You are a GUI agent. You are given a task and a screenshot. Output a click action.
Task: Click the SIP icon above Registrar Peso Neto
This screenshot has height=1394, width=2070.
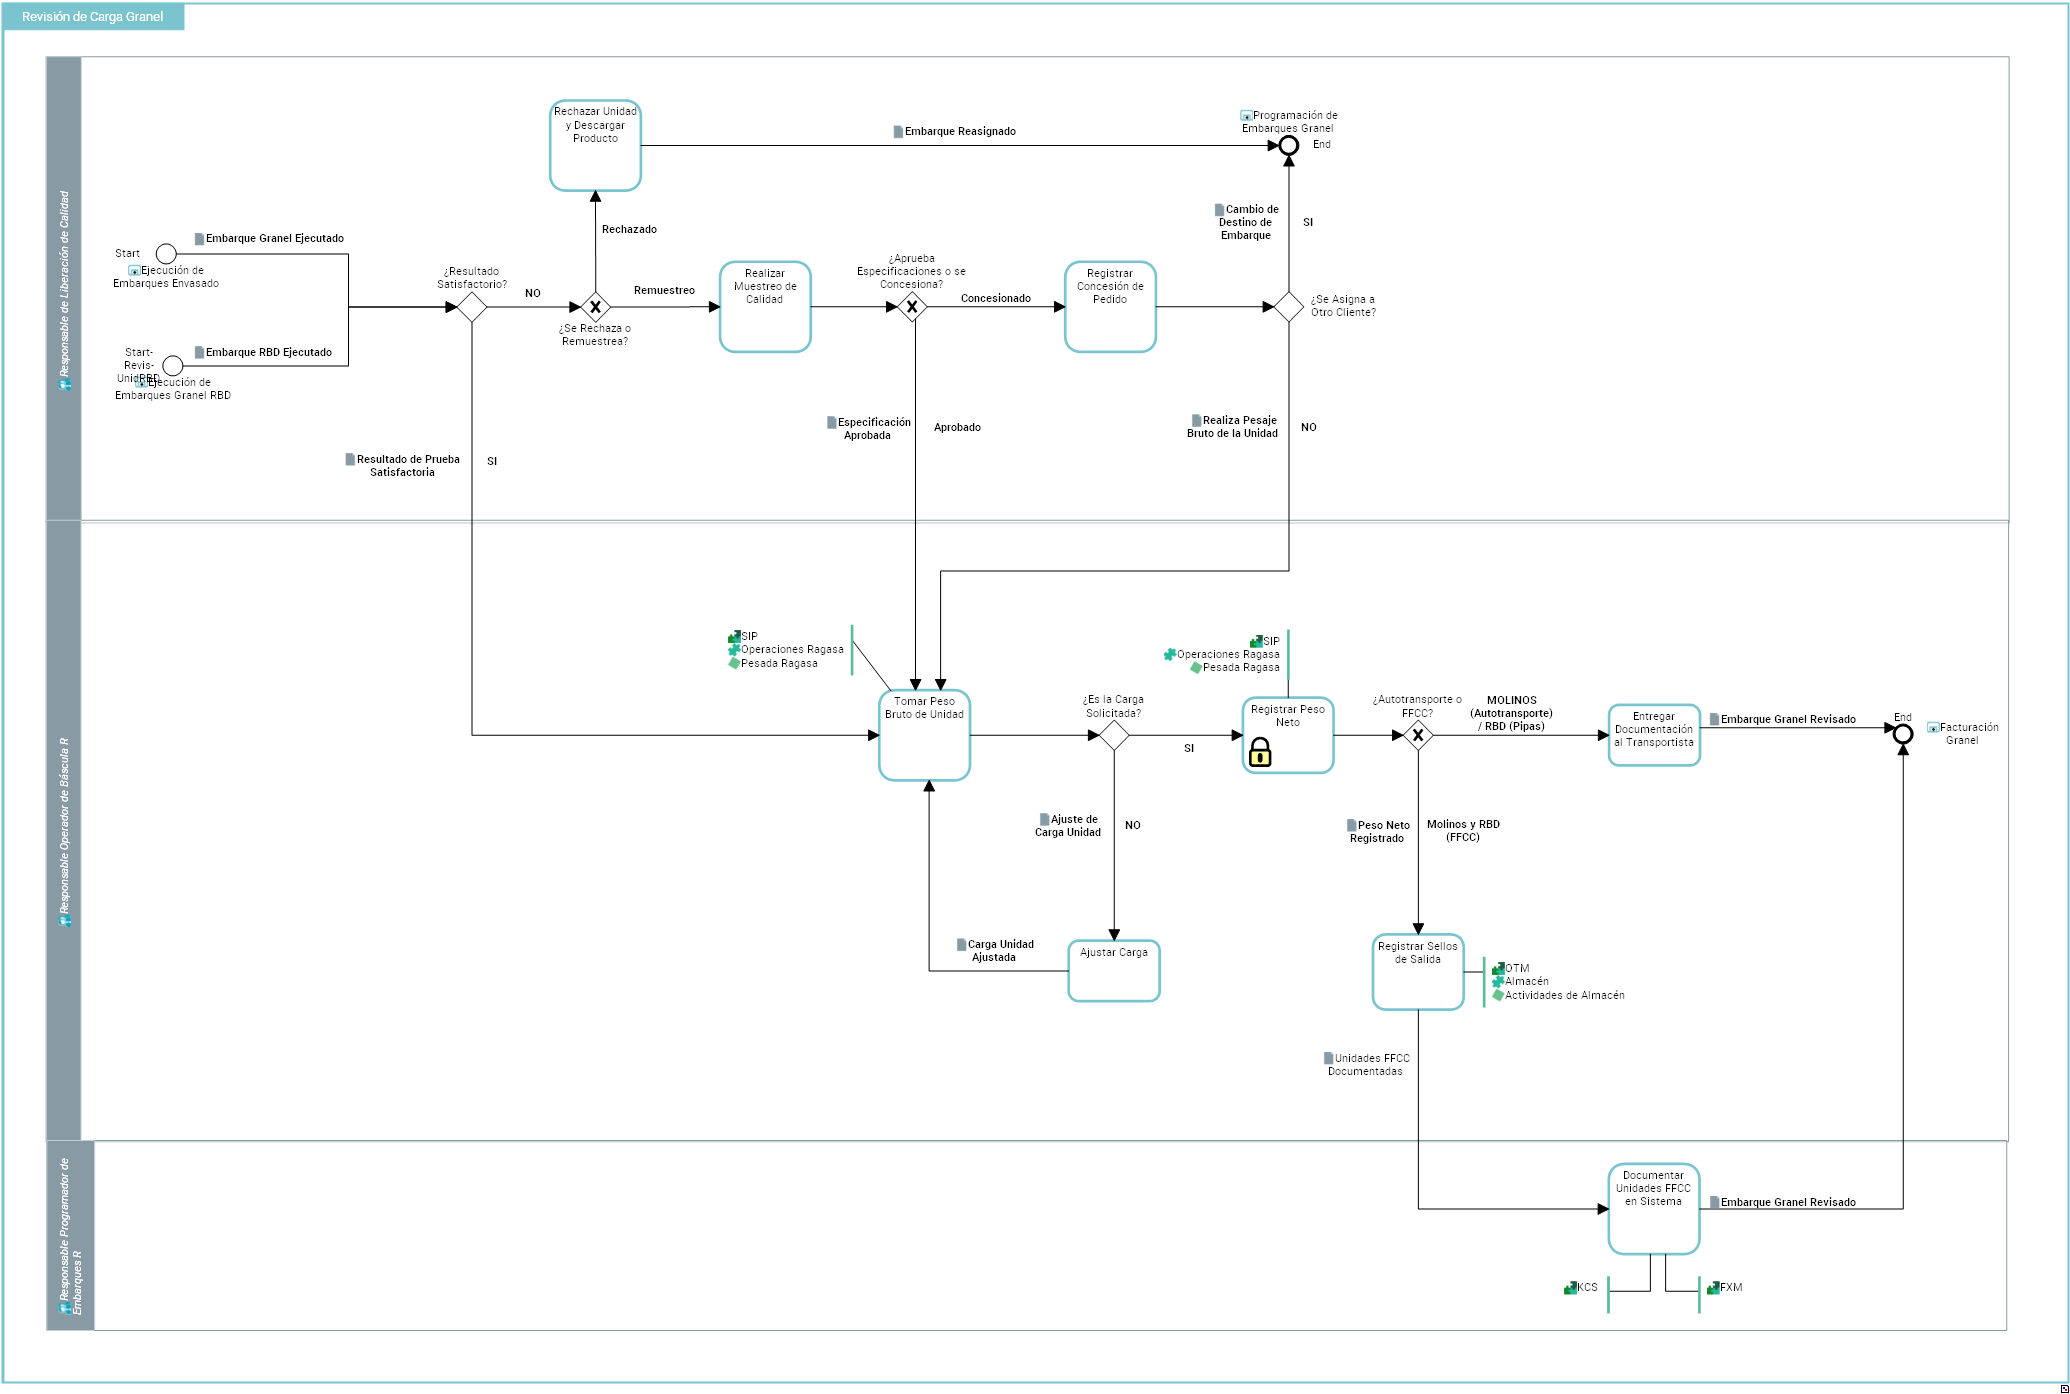tap(1256, 642)
